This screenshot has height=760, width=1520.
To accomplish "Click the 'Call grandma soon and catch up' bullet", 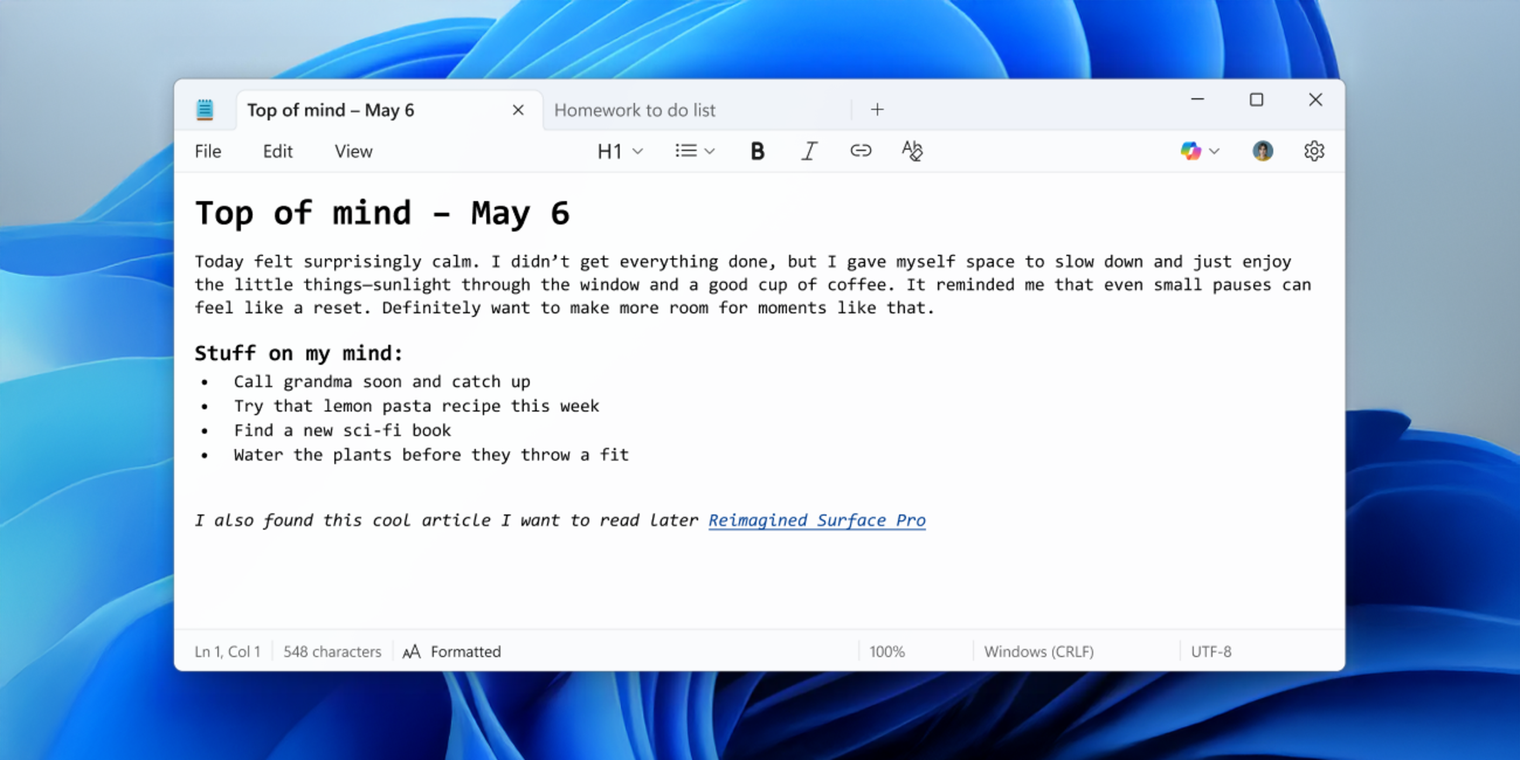I will [x=382, y=382].
